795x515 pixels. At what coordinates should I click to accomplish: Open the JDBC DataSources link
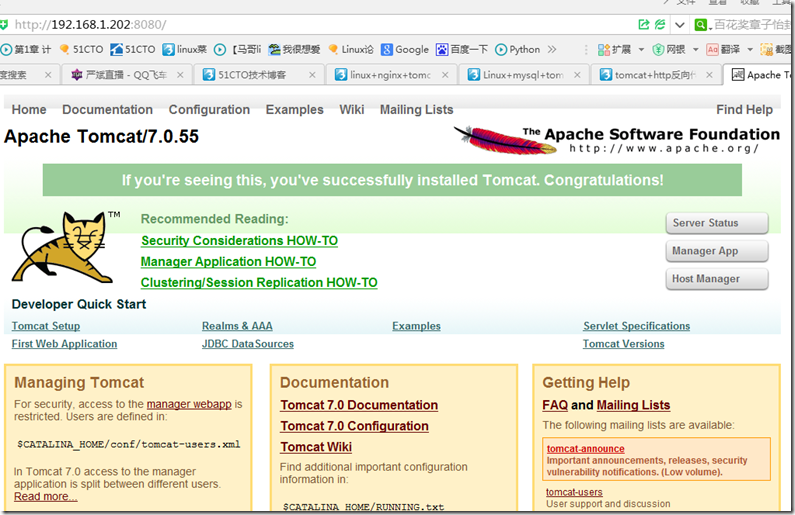coord(248,344)
